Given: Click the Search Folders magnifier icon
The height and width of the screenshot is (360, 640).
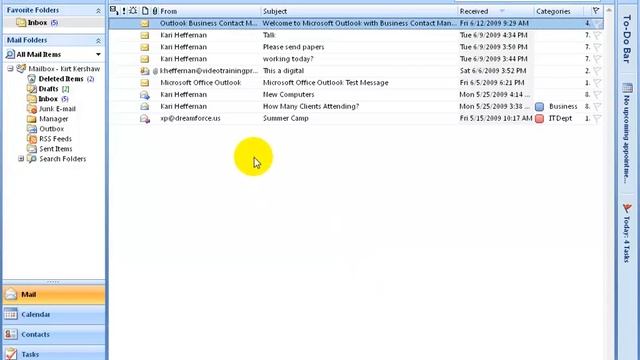Looking at the screenshot, I should (31, 159).
